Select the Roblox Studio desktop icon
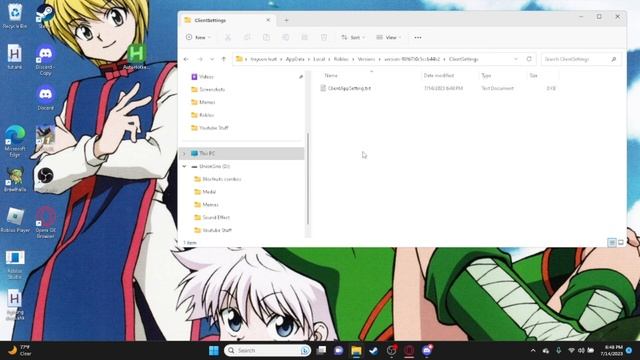The height and width of the screenshot is (360, 640). [x=15, y=264]
